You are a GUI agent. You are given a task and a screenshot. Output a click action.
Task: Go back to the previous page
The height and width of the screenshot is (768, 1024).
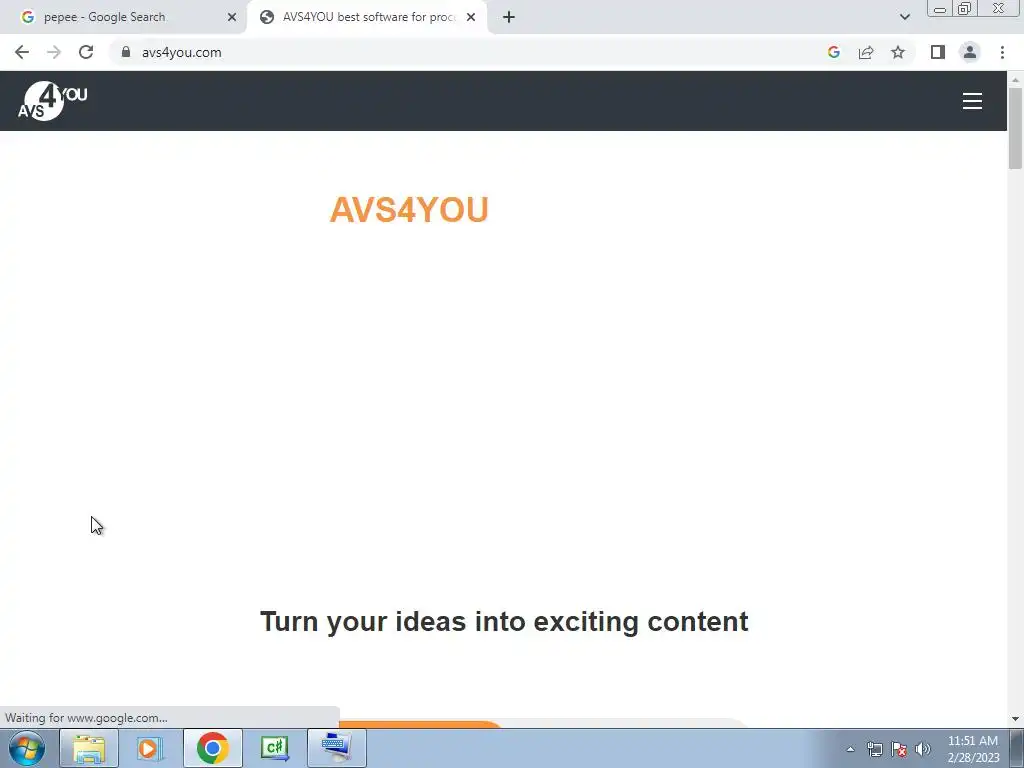click(22, 52)
